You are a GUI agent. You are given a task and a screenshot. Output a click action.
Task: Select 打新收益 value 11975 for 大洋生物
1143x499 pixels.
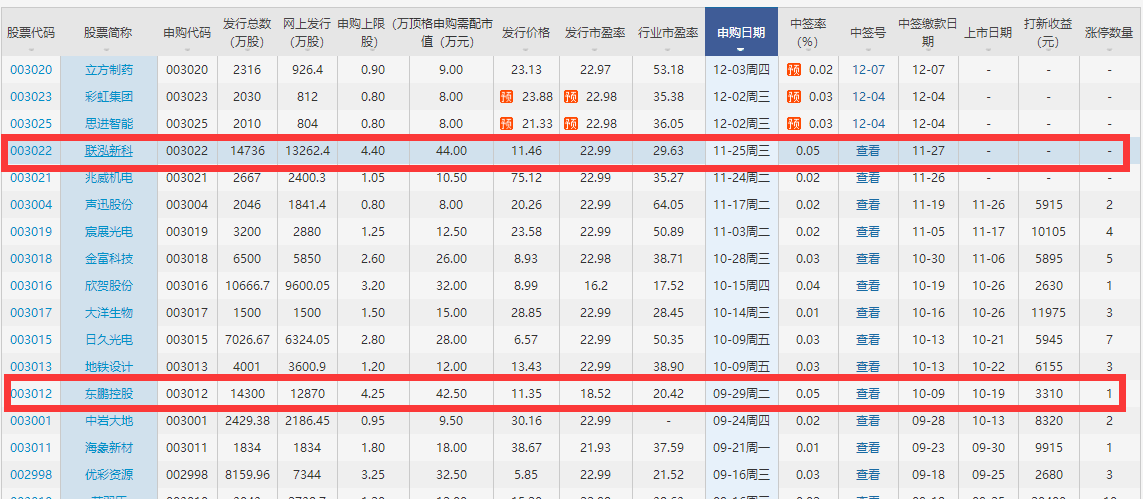(x=1048, y=313)
